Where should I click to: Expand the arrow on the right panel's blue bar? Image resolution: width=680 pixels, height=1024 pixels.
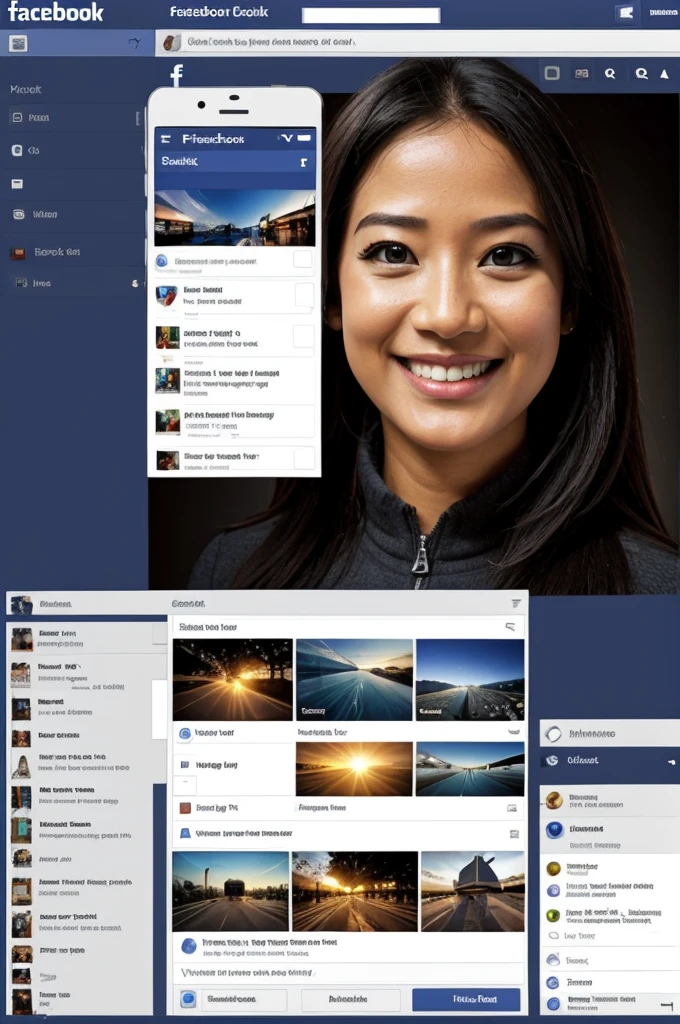[x=671, y=762]
